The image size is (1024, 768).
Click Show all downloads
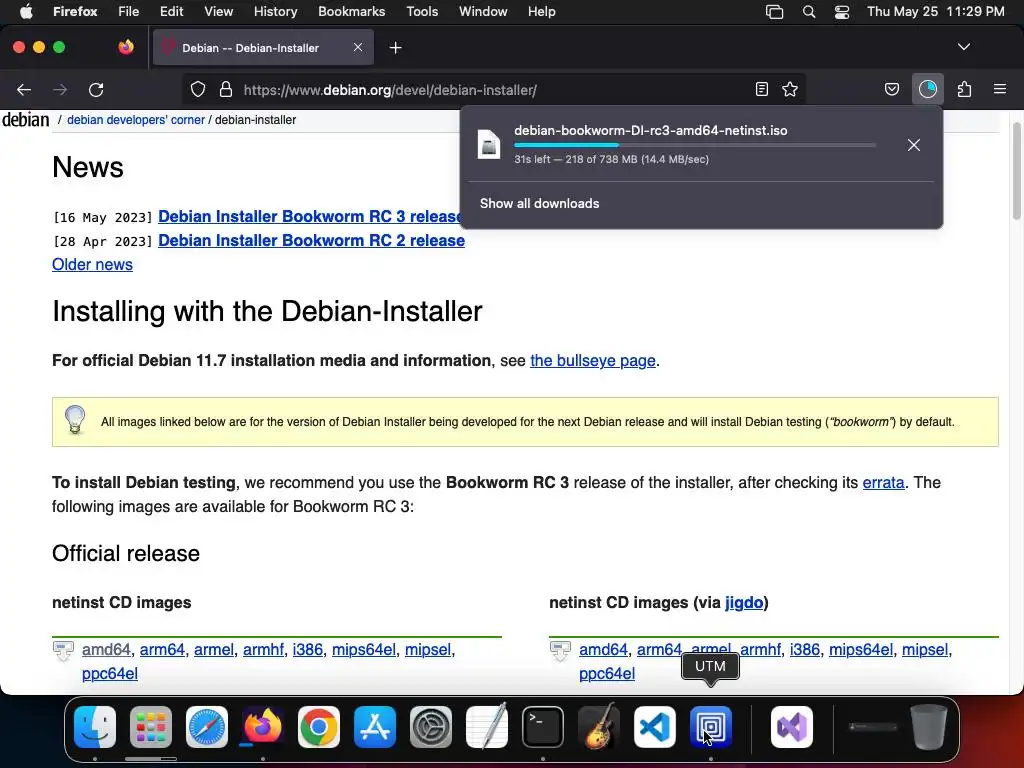[x=539, y=203]
